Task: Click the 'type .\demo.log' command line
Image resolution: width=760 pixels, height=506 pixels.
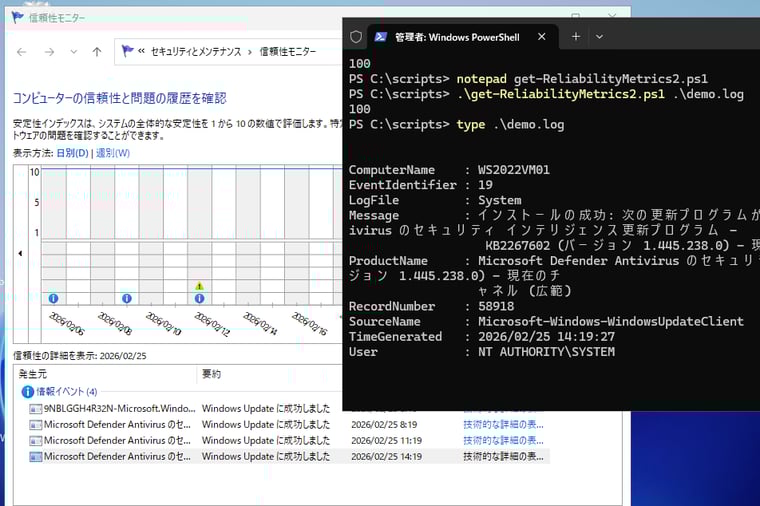Action: 457,125
